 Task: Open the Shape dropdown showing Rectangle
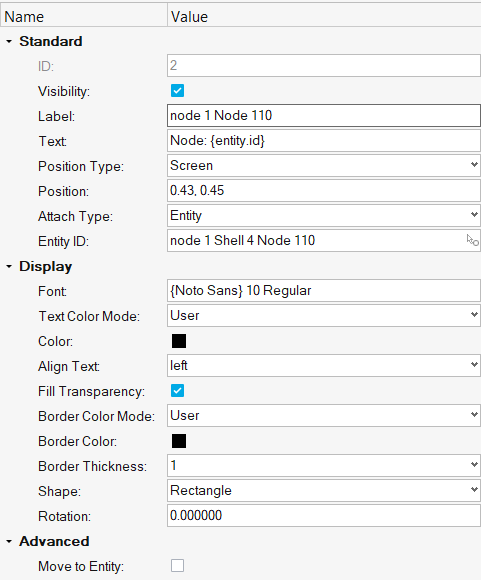(x=324, y=490)
